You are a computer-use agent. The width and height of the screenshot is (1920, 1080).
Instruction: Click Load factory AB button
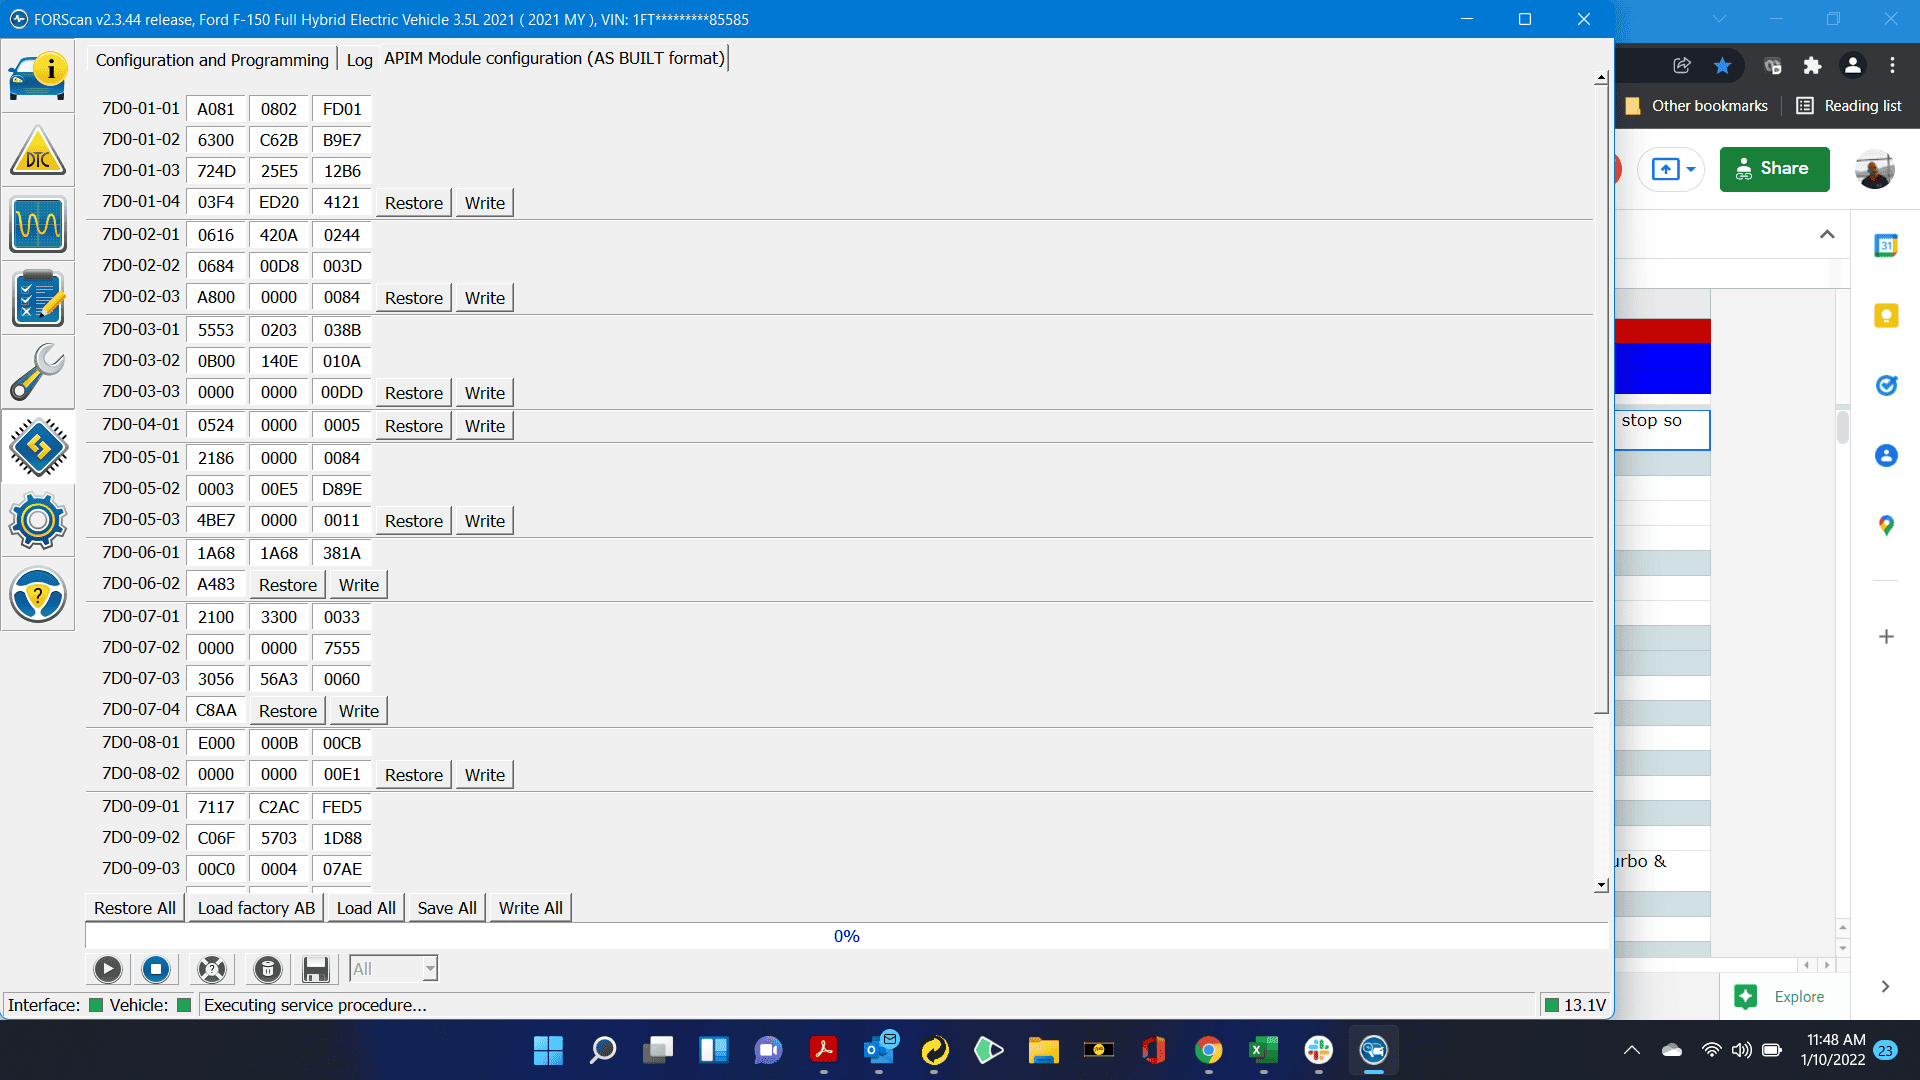click(256, 908)
